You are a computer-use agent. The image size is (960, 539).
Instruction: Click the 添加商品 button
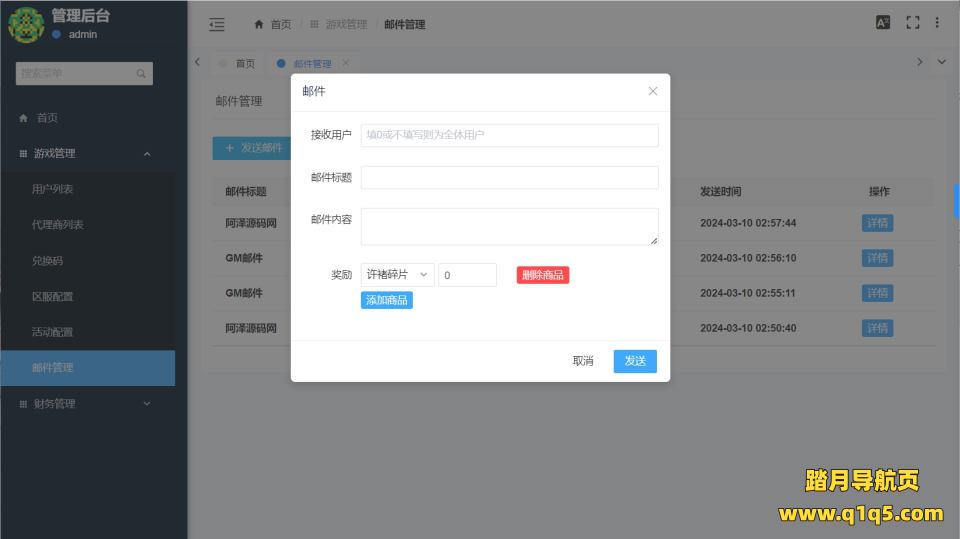coord(387,300)
